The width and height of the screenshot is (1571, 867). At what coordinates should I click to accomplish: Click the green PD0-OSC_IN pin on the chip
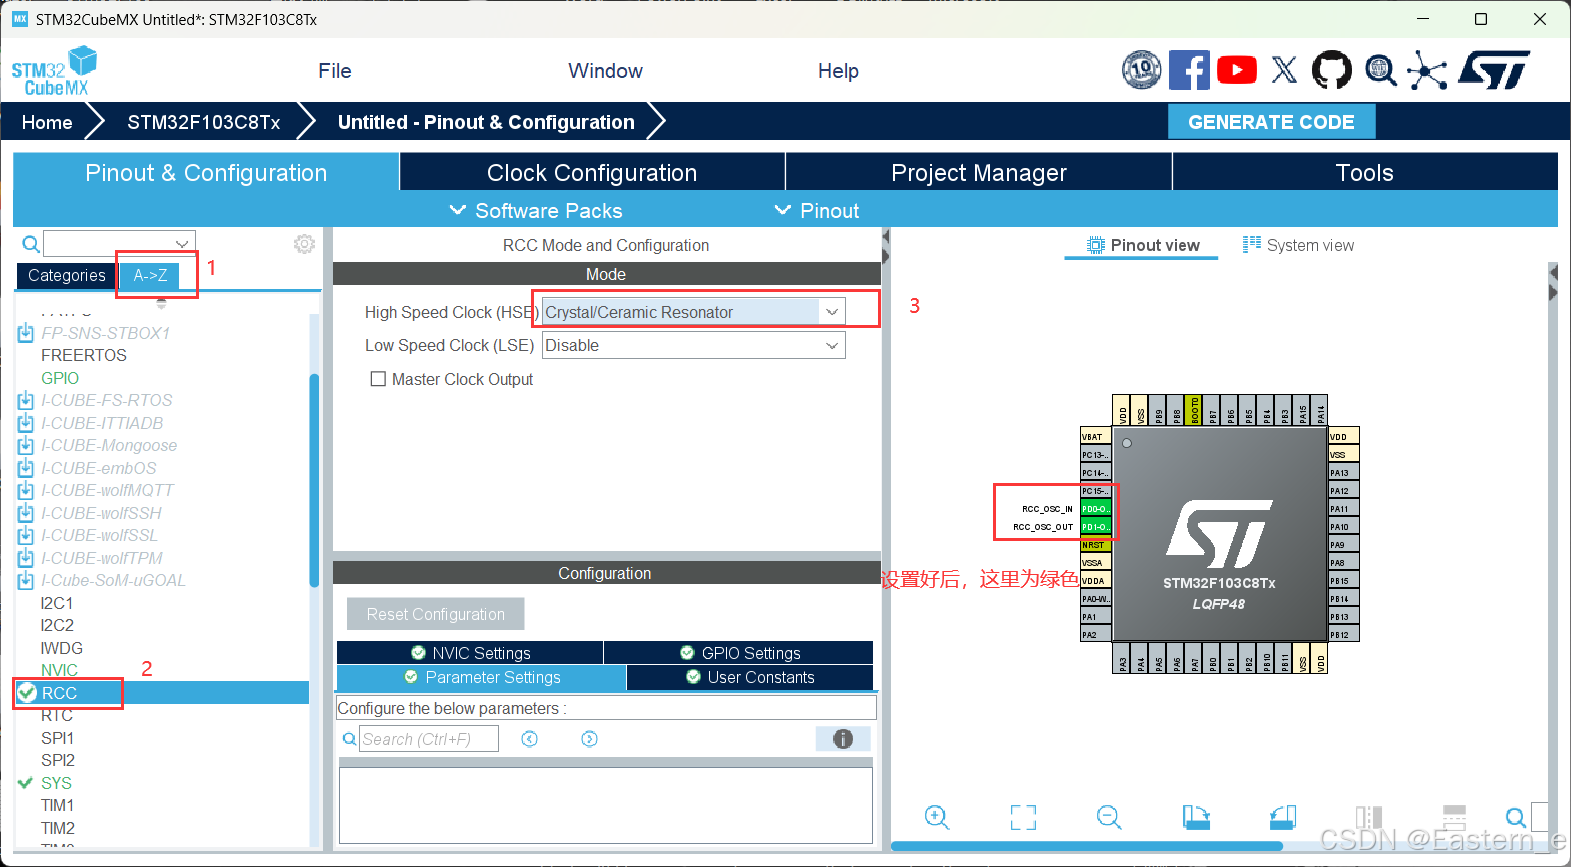click(x=1096, y=509)
